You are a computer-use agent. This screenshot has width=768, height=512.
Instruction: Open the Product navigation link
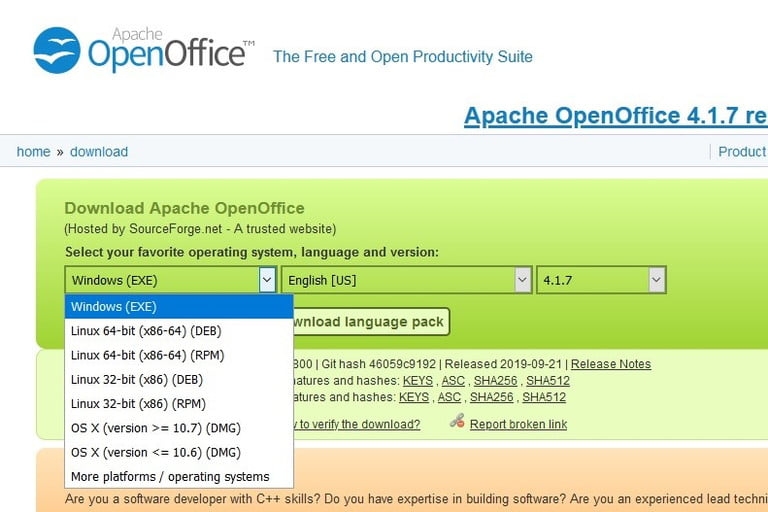743,152
